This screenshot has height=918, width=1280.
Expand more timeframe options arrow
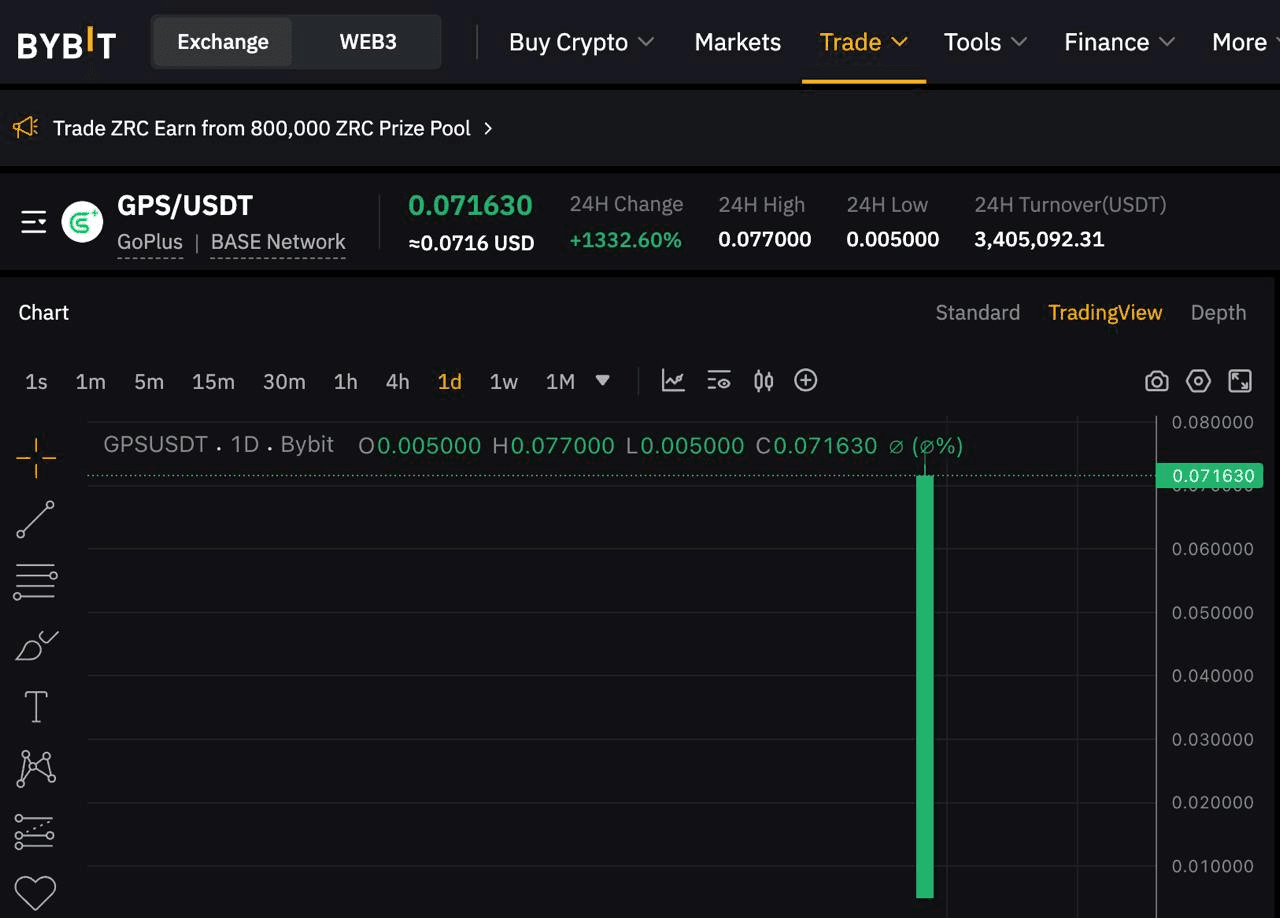click(x=602, y=381)
